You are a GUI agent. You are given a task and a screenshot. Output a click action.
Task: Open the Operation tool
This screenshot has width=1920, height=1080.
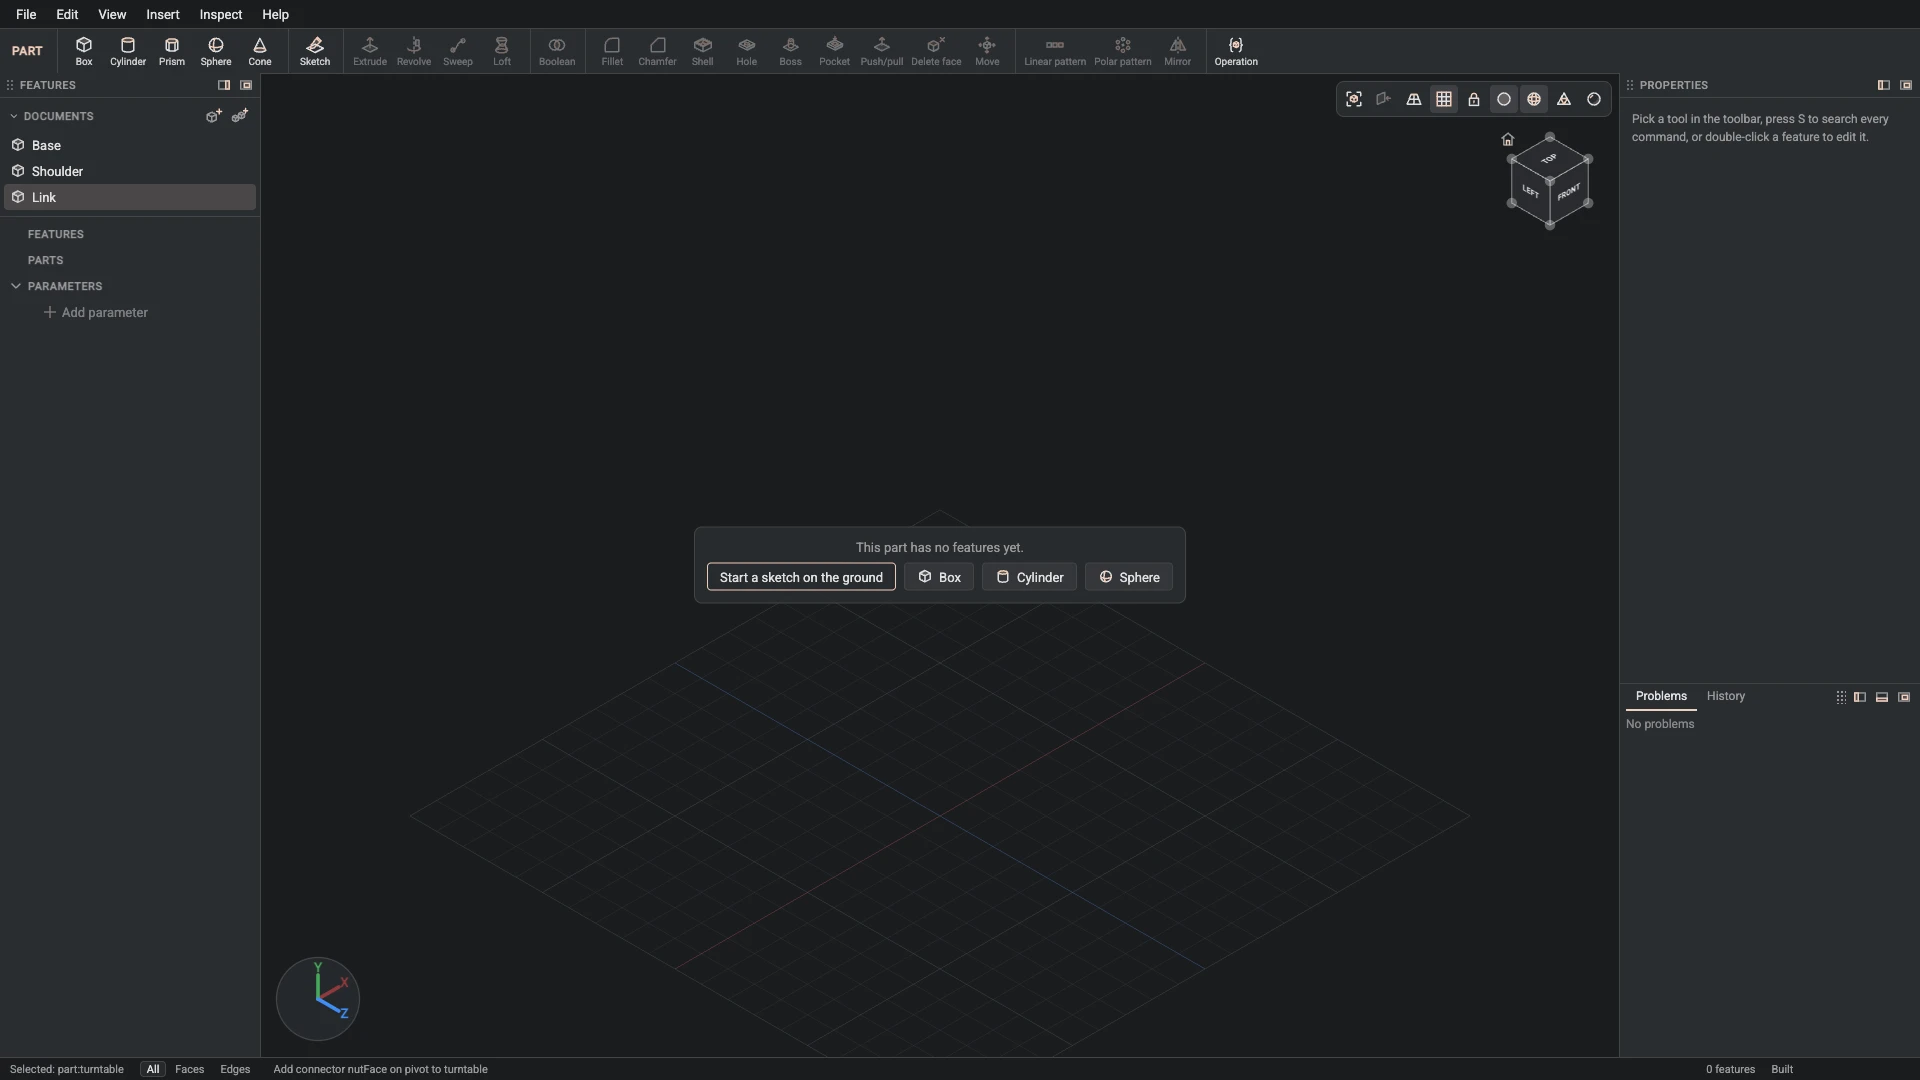click(1236, 51)
